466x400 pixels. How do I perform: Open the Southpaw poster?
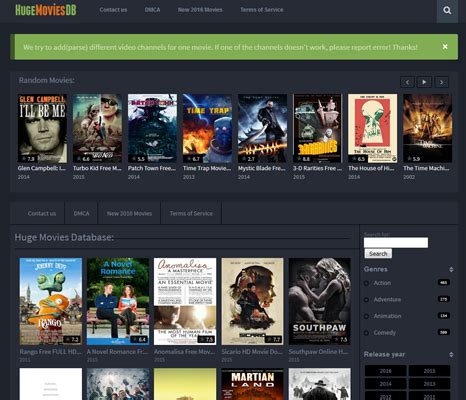tap(320, 301)
